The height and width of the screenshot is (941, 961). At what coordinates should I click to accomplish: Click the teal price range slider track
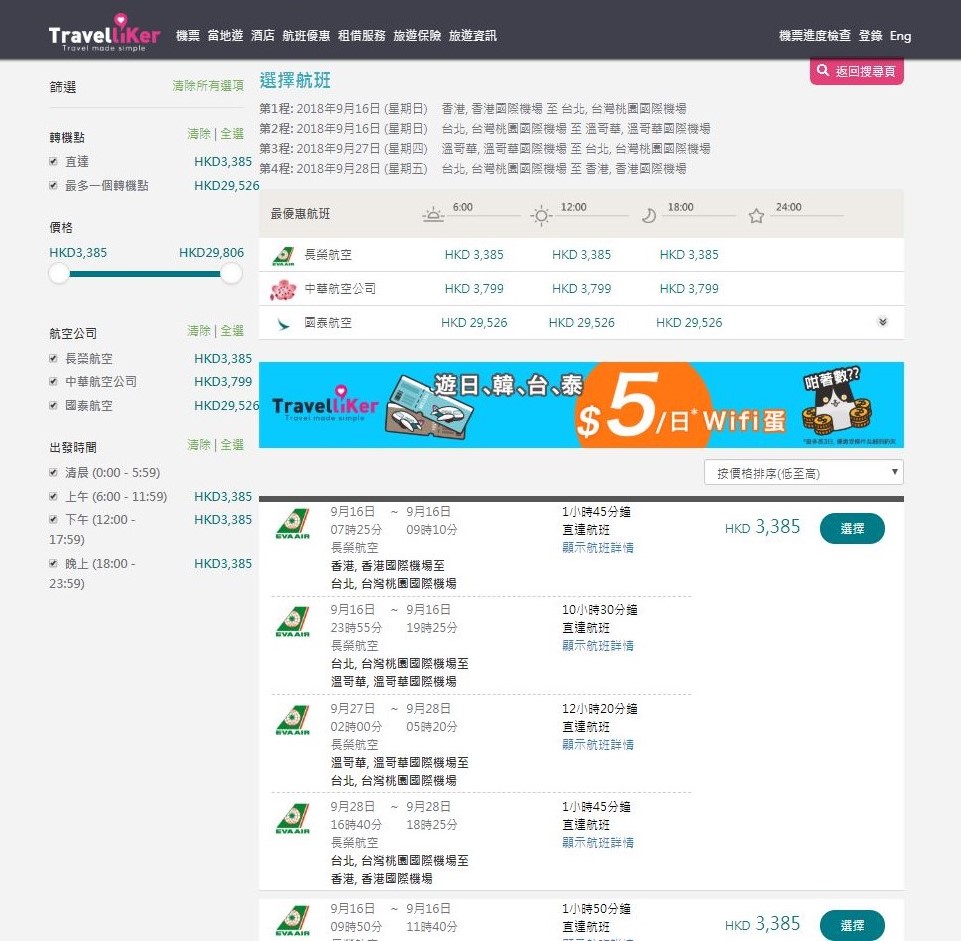coord(145,274)
